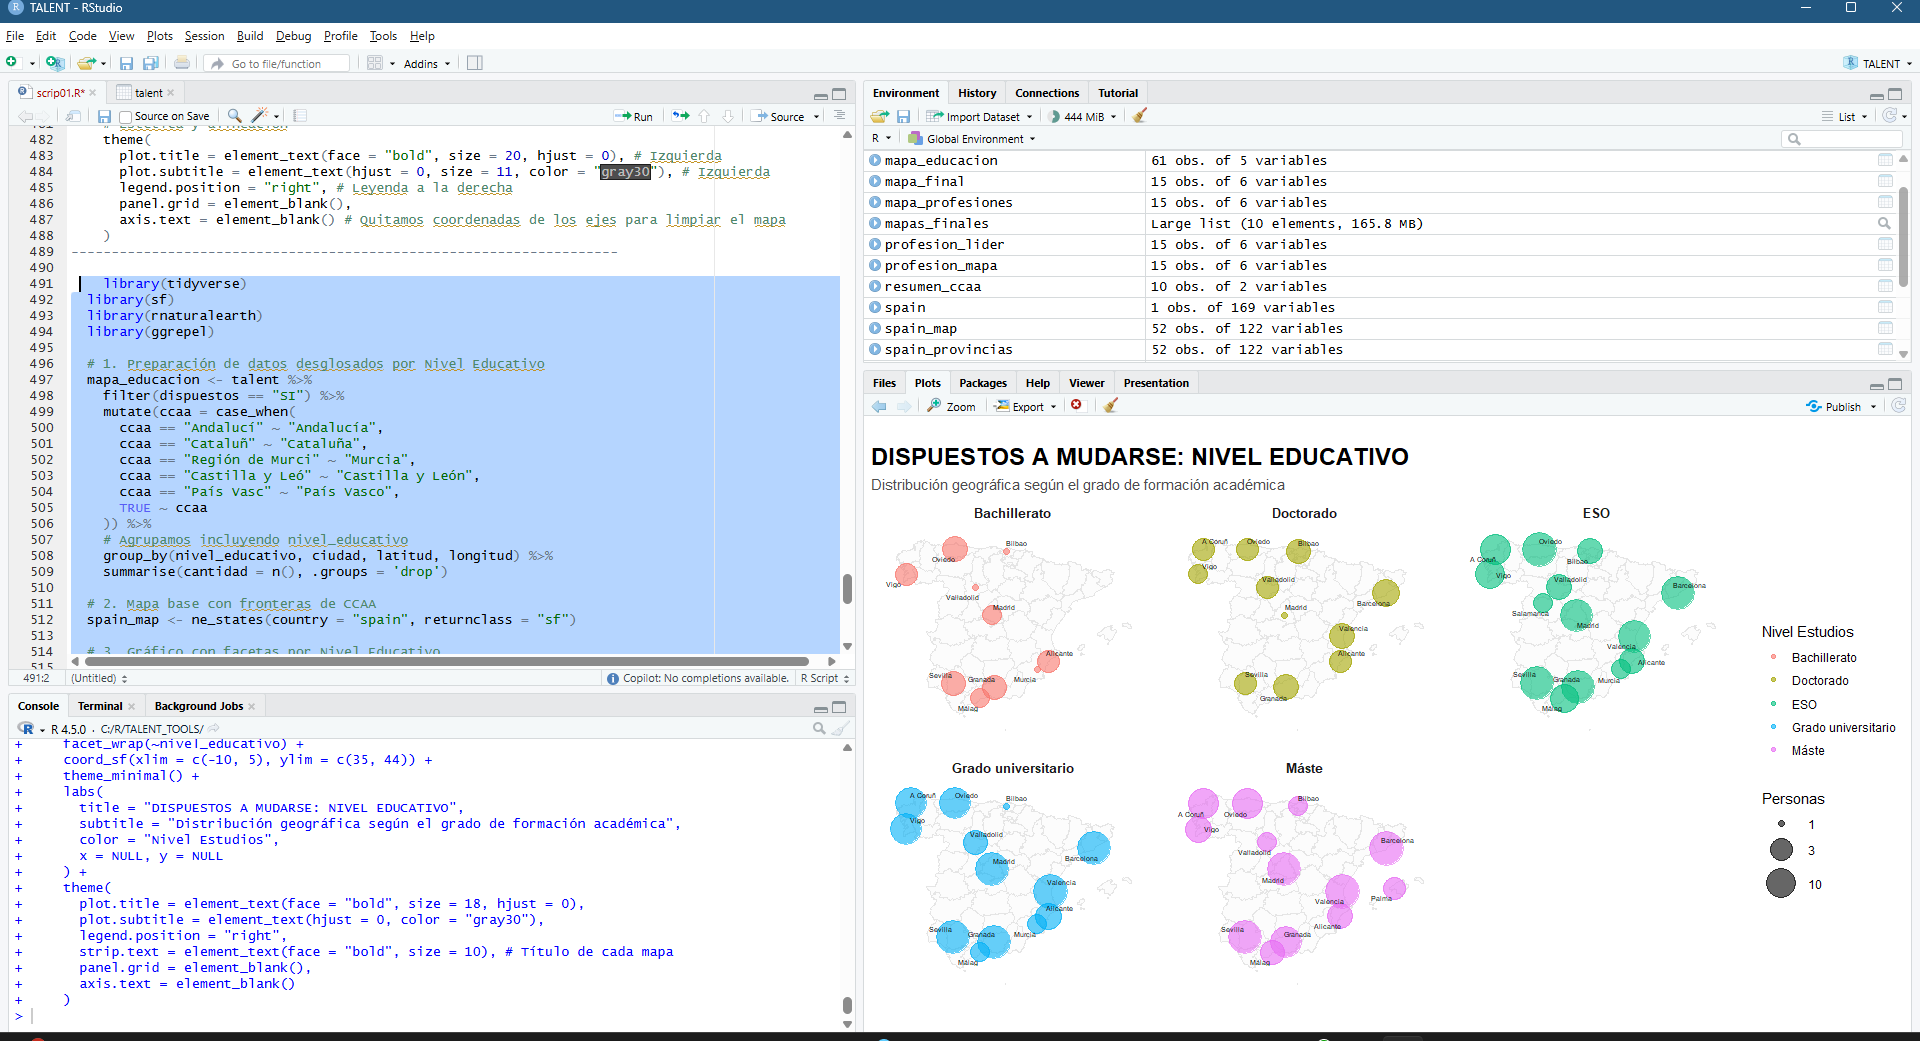This screenshot has height=1041, width=1920.
Task: Click the Zoom plot button
Action: click(951, 406)
